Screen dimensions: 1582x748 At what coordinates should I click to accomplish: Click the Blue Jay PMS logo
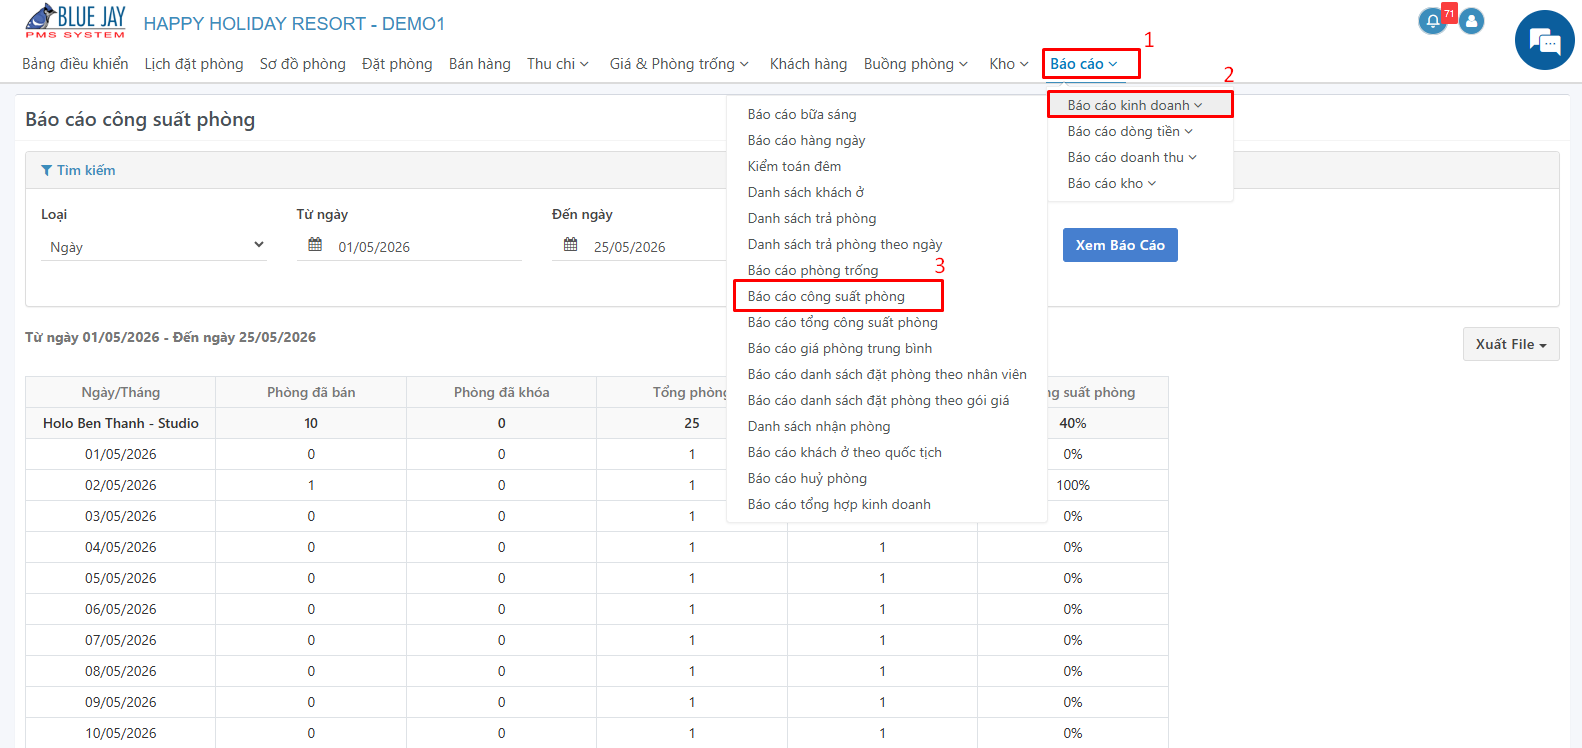point(76,21)
